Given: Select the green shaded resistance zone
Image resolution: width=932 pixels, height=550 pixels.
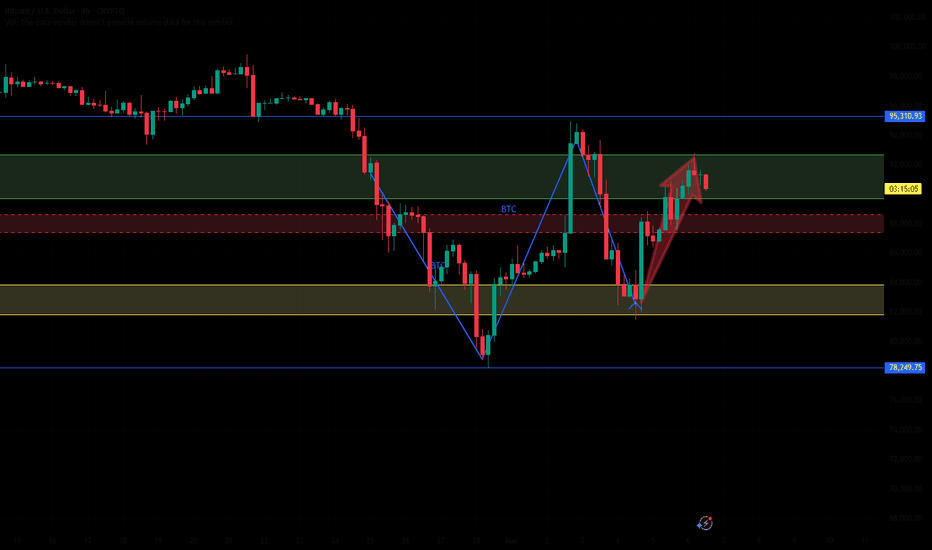Looking at the screenshot, I should pos(442,177).
